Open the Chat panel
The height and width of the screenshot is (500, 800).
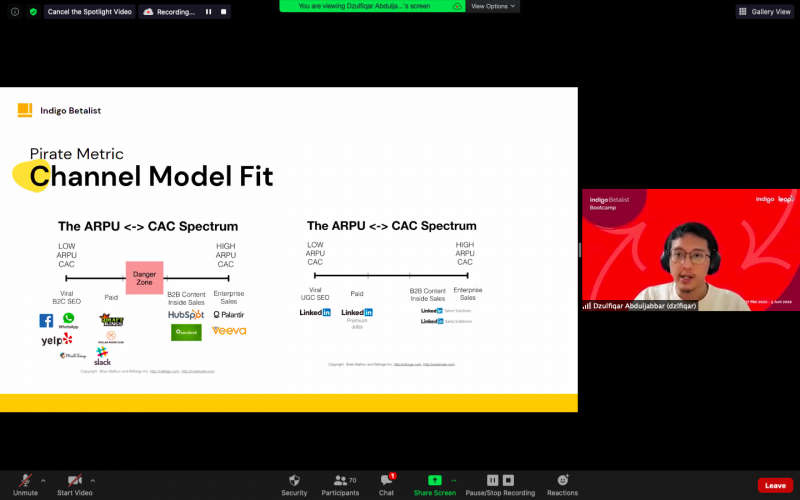tap(386, 485)
